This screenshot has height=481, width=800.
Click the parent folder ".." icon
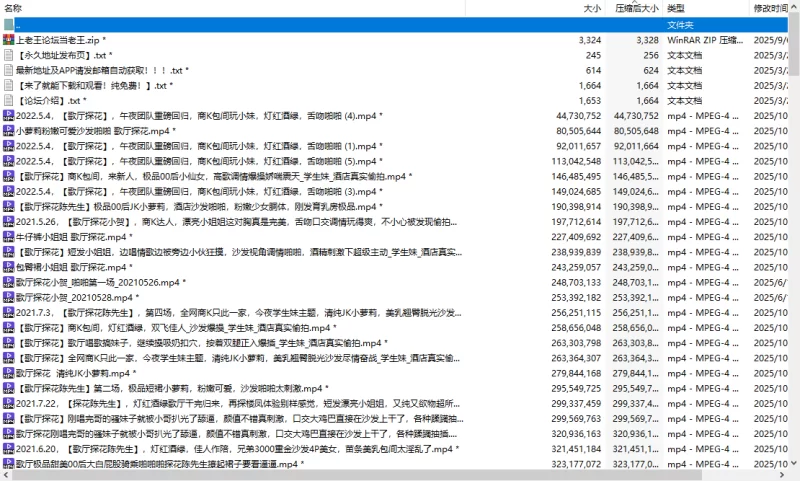(x=8, y=24)
